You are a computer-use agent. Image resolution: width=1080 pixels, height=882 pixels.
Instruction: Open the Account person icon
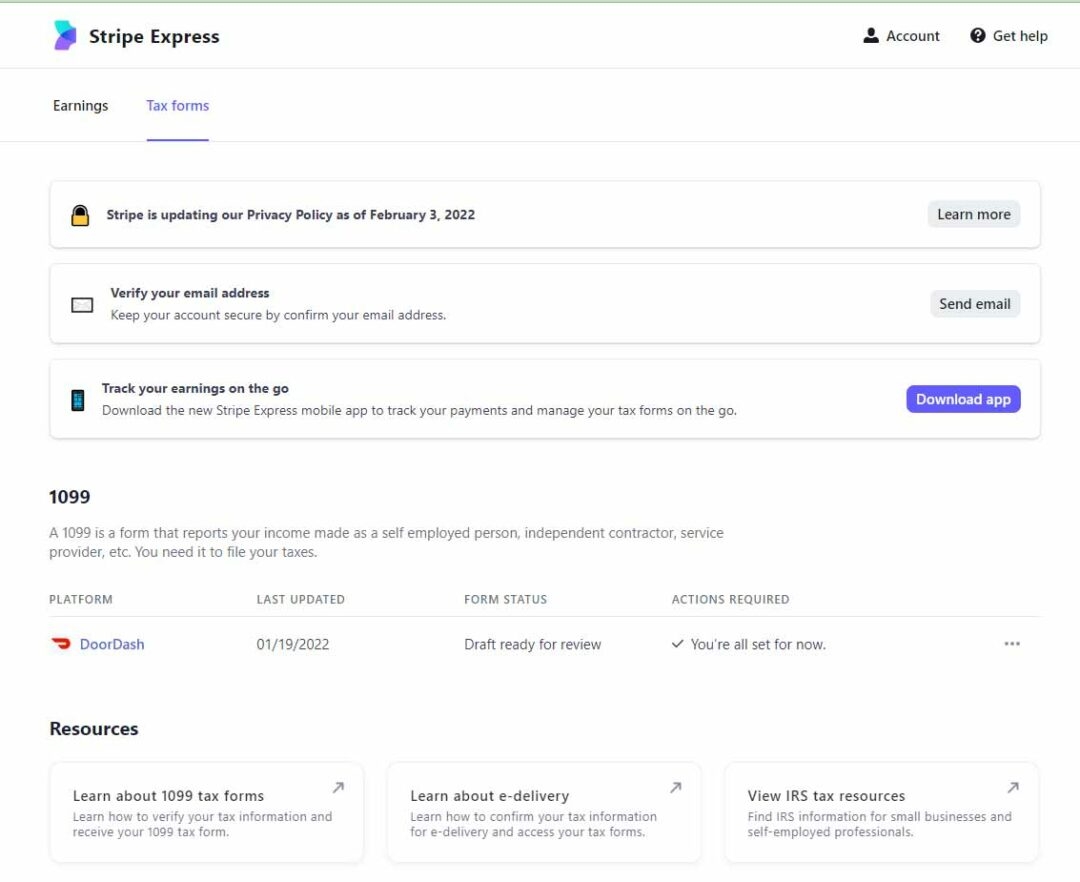point(870,35)
